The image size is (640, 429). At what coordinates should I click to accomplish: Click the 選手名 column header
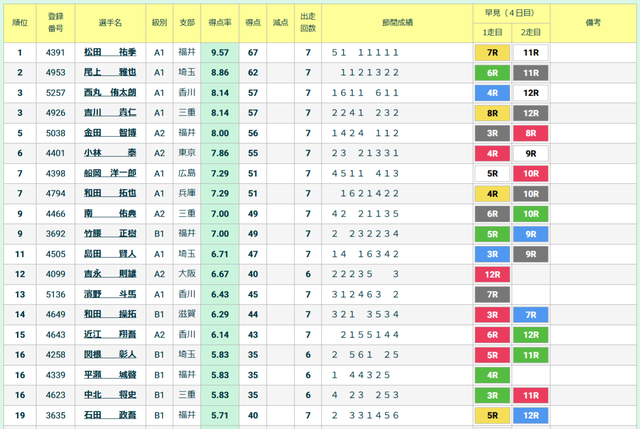click(110, 23)
